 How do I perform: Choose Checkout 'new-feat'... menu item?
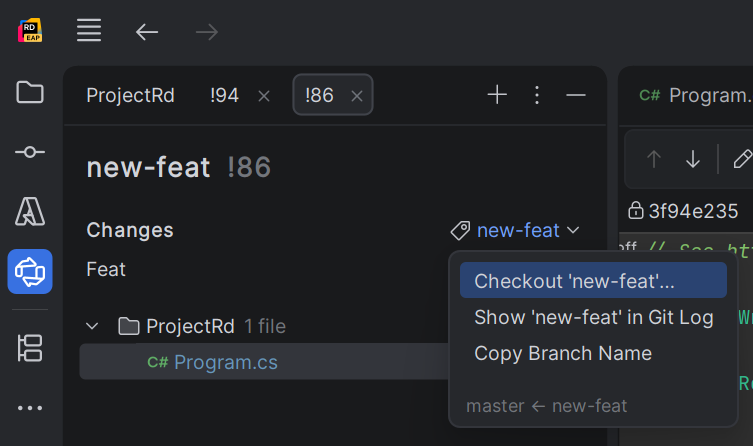(593, 280)
